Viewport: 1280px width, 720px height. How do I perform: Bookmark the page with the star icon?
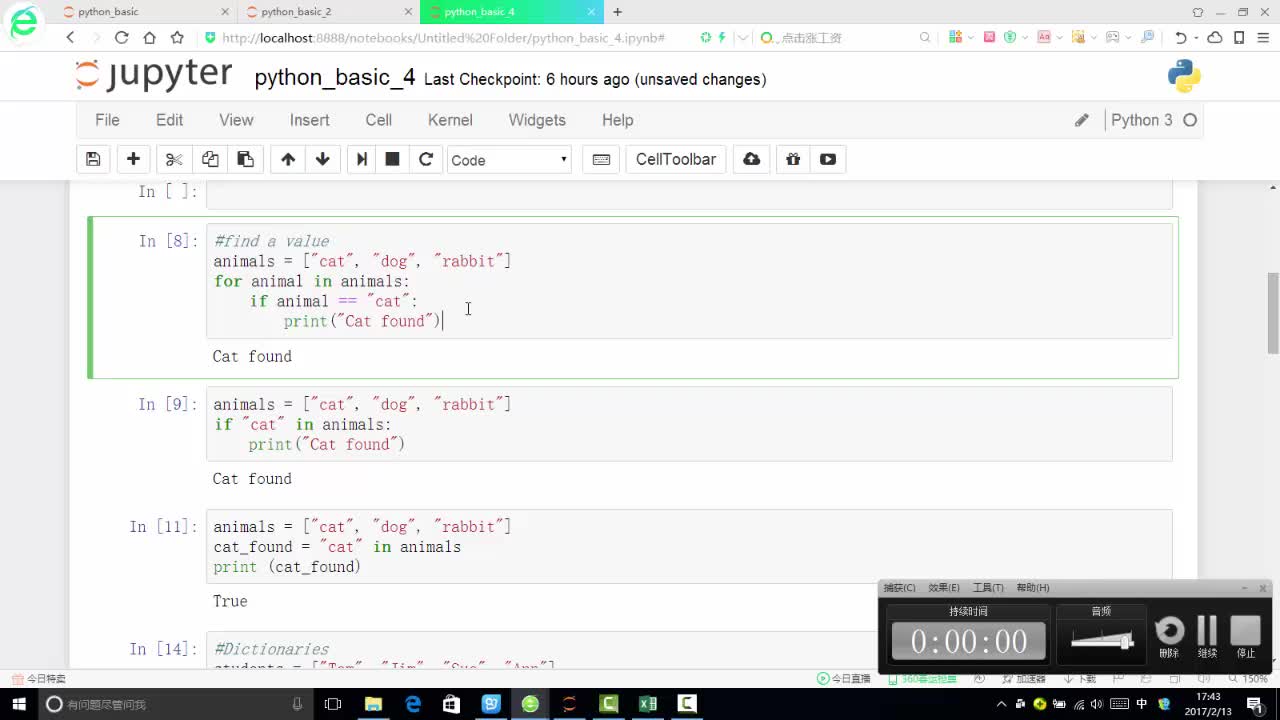click(x=177, y=37)
